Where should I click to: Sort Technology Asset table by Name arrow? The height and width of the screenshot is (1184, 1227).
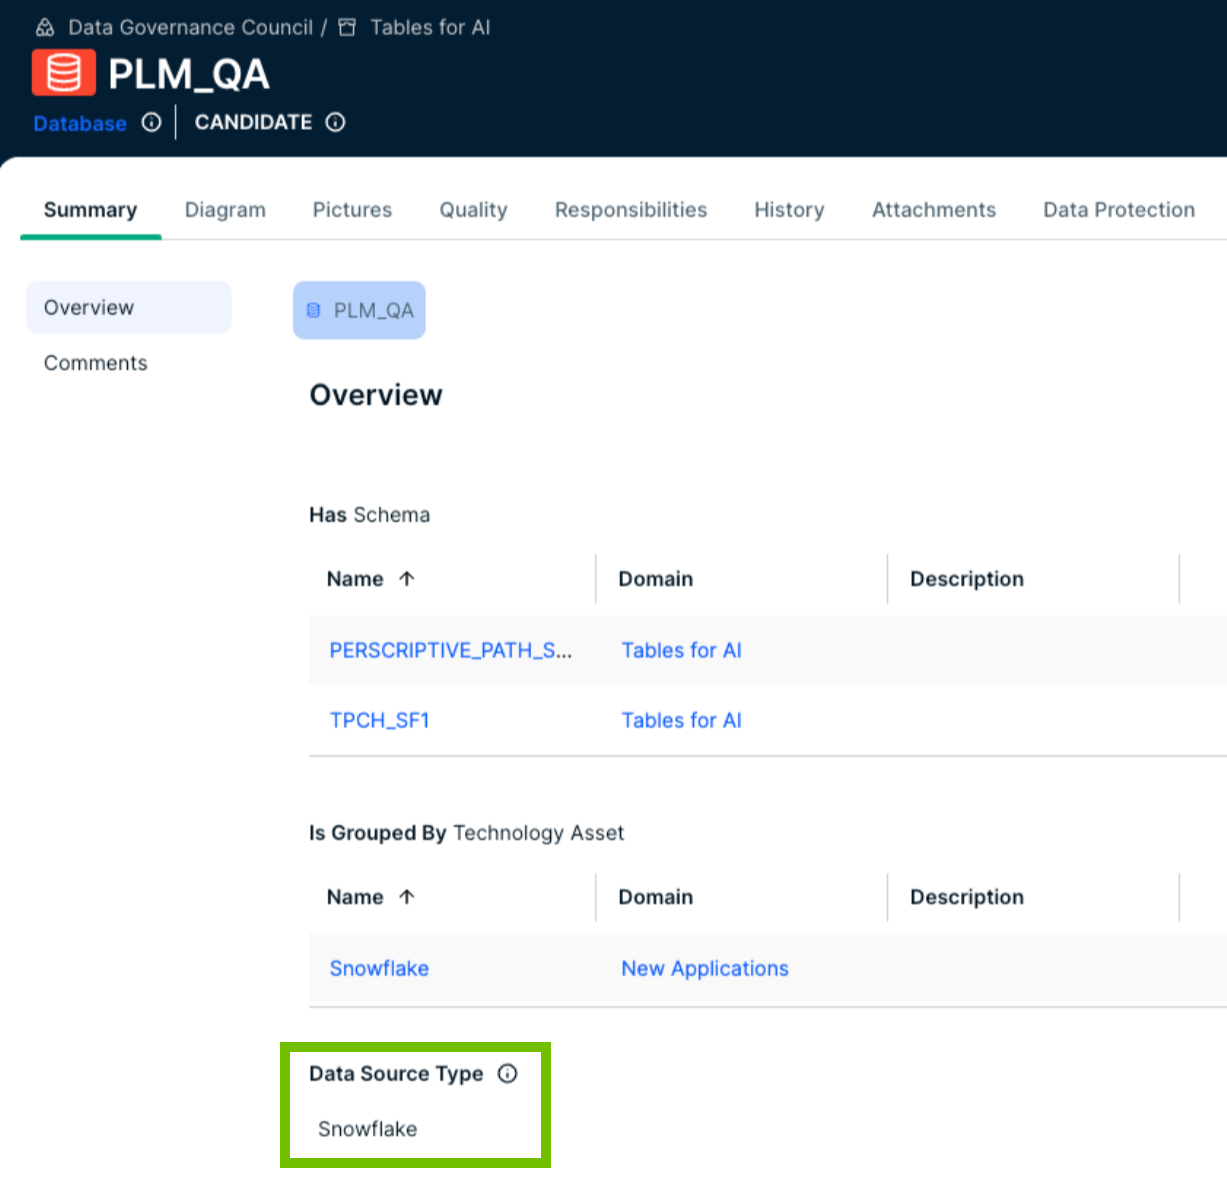pyautogui.click(x=406, y=897)
